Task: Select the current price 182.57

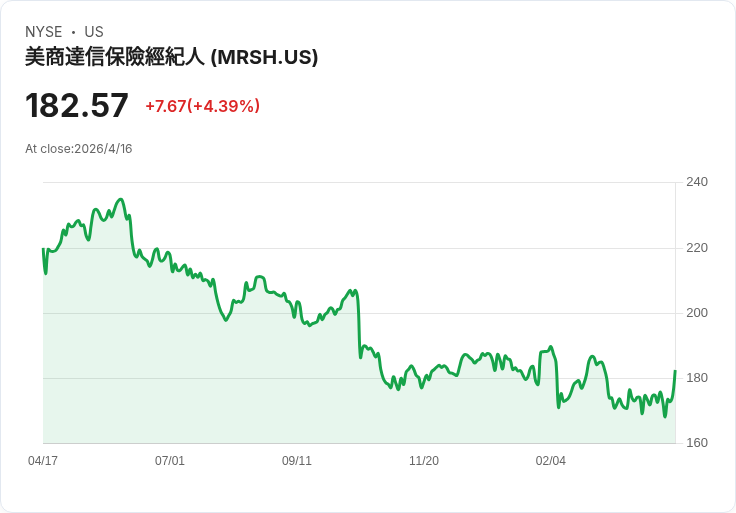Action: 77,105
